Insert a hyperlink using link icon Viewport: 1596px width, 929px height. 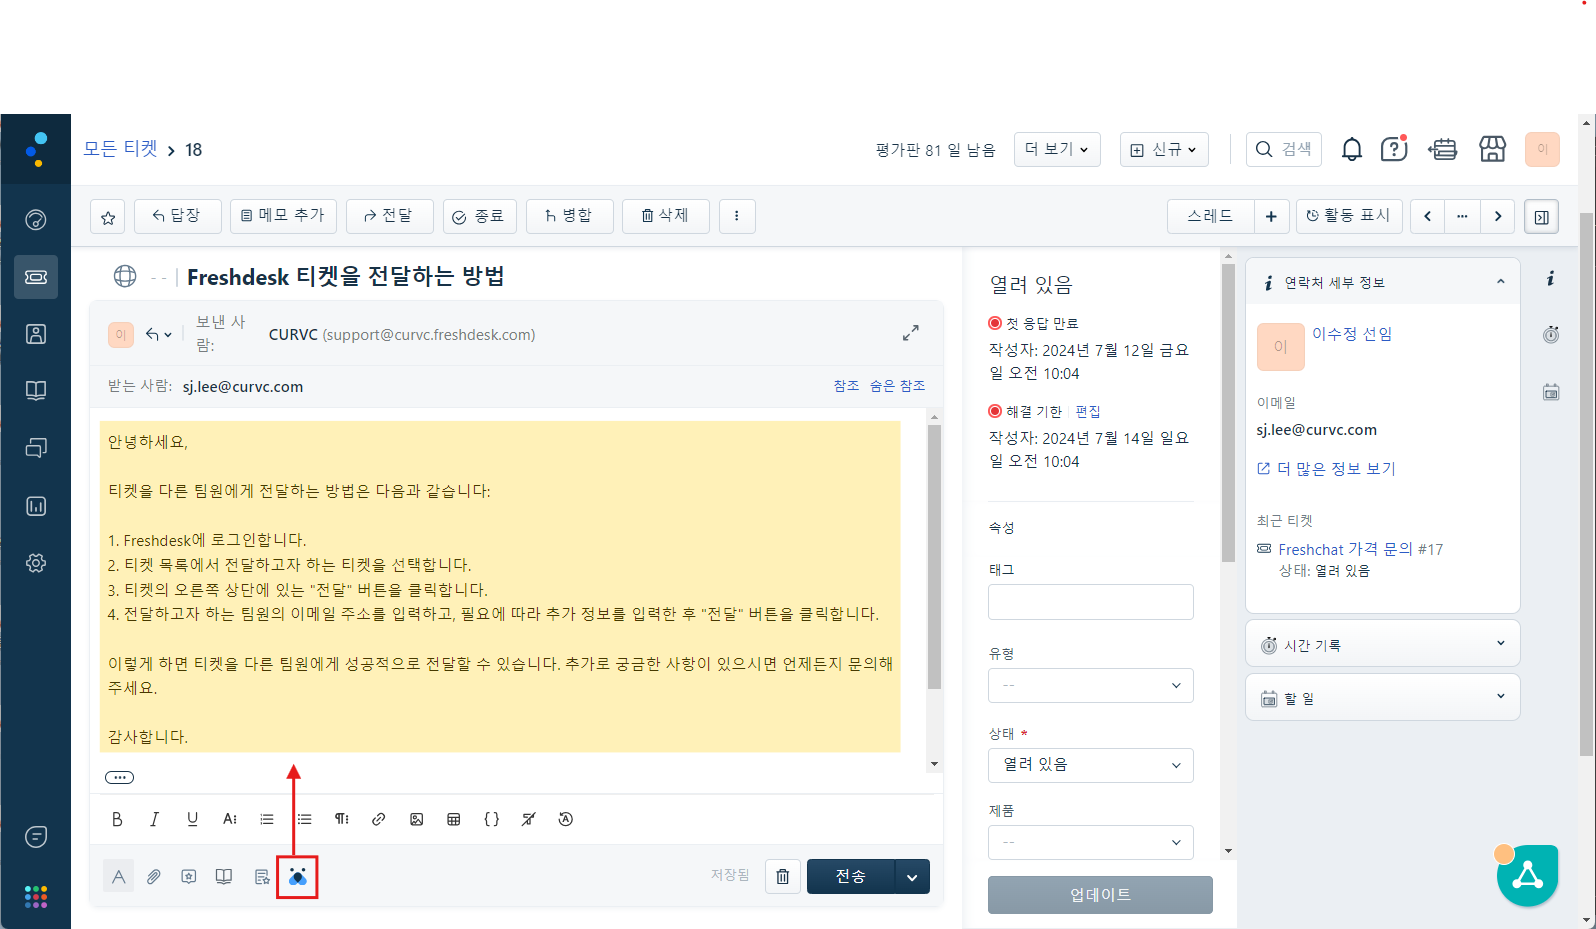(x=379, y=819)
